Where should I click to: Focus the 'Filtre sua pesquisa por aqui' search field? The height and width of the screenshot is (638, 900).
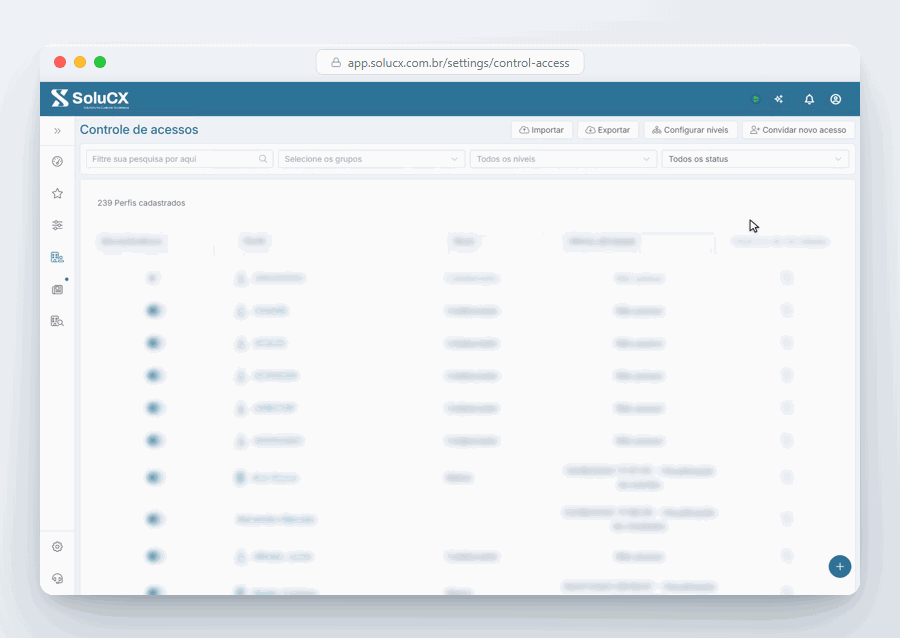179,159
